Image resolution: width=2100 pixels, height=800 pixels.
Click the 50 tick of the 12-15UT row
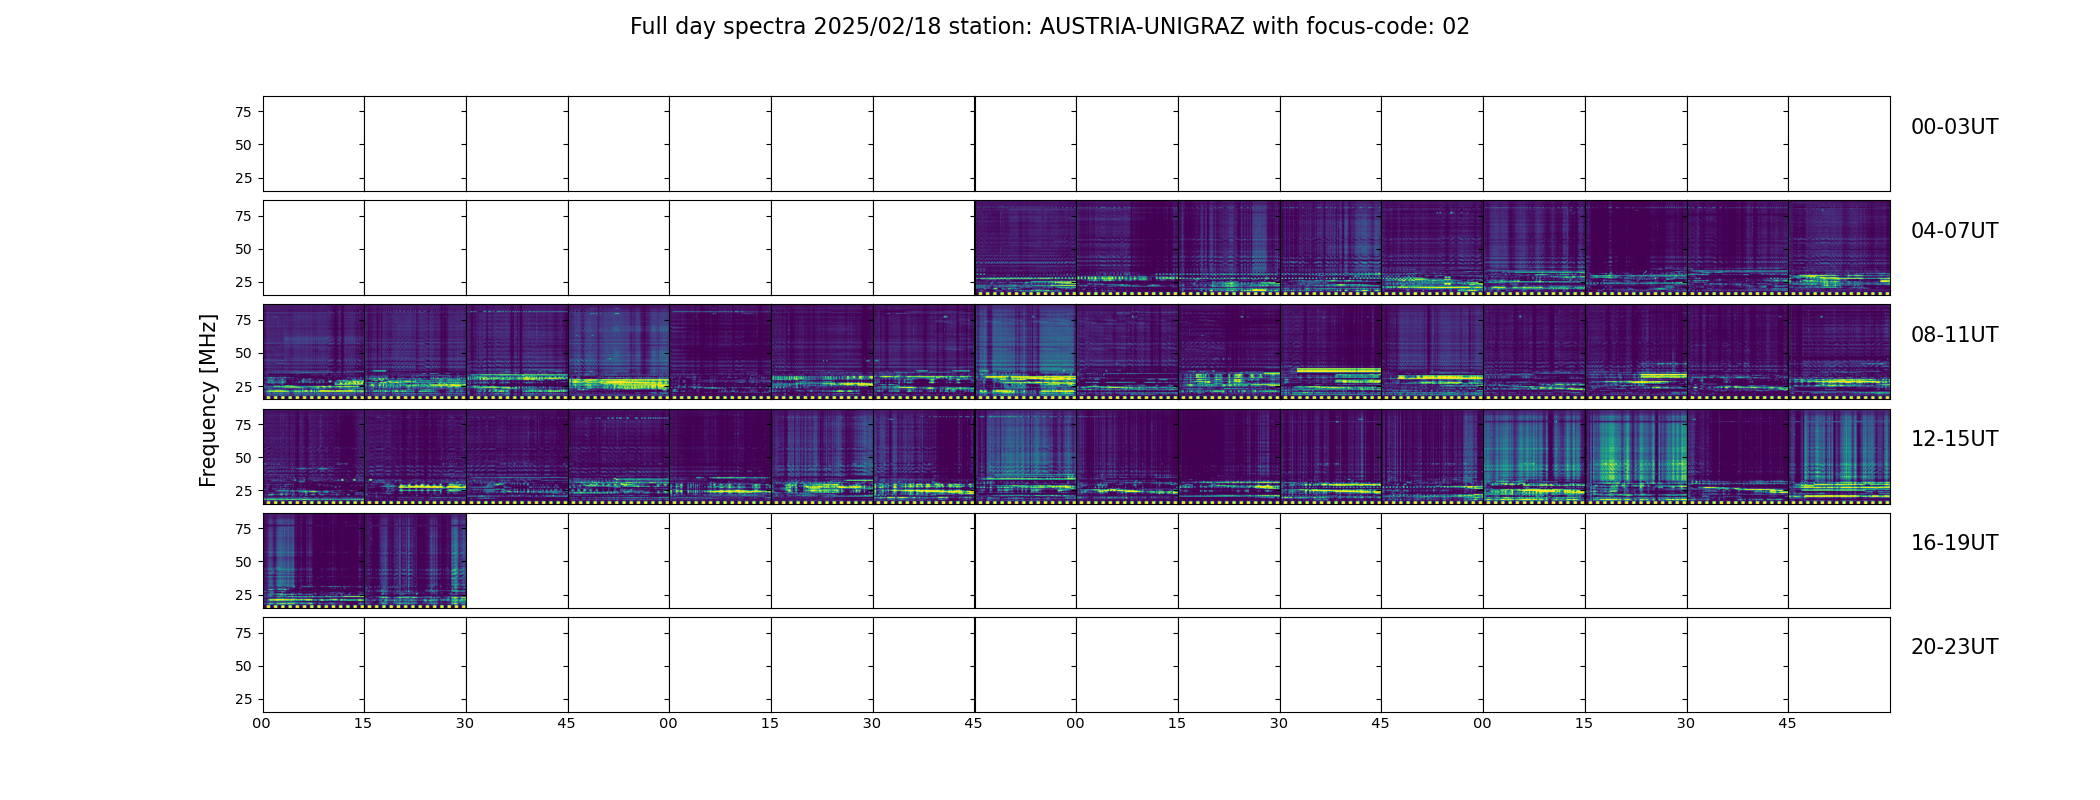pyautogui.click(x=243, y=458)
